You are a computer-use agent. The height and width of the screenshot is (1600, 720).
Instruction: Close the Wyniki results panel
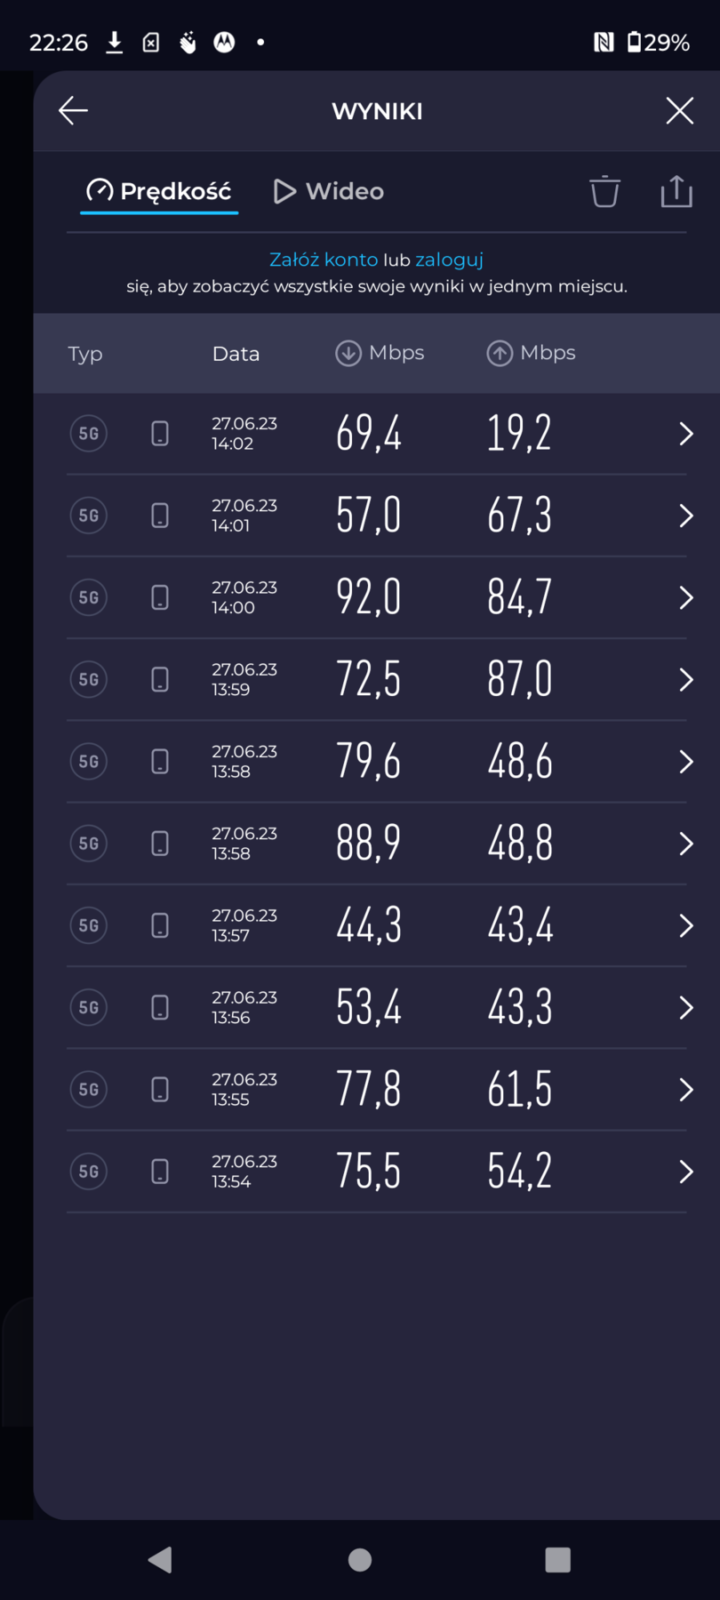(679, 111)
